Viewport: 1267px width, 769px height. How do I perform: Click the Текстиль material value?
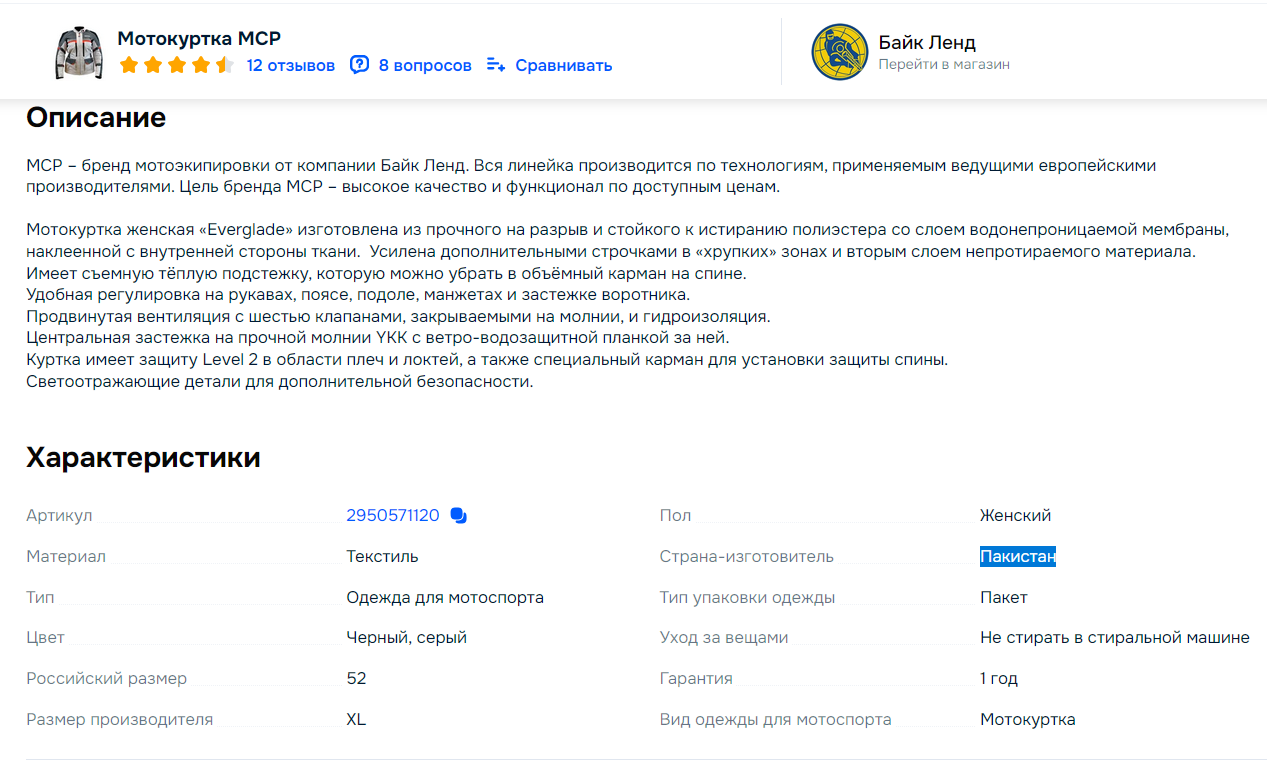coord(382,557)
